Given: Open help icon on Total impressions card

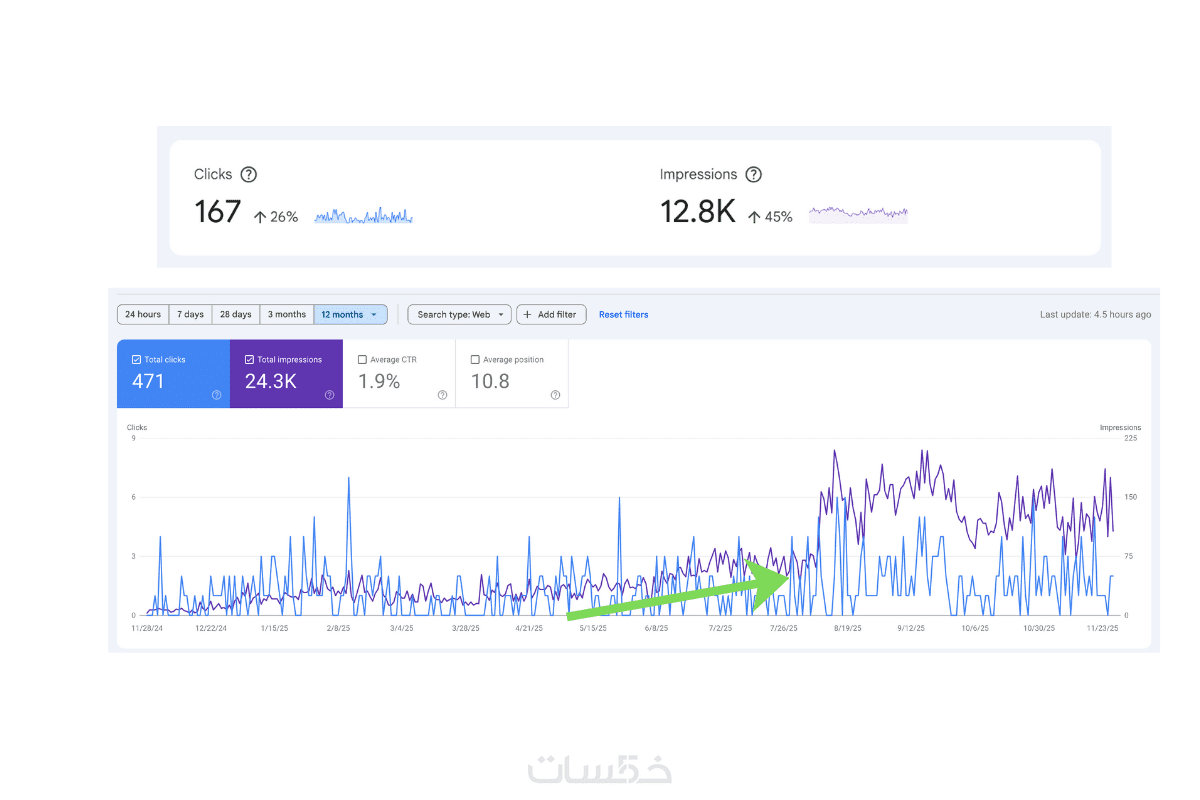Looking at the screenshot, I should point(329,395).
